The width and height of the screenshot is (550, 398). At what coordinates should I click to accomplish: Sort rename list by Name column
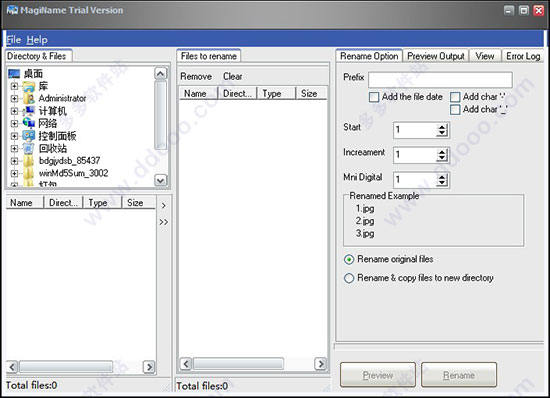pos(199,94)
